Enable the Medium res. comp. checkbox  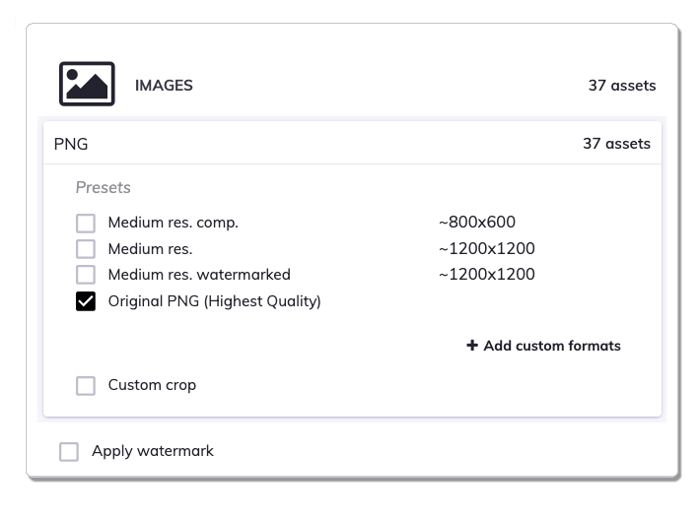[x=85, y=223]
